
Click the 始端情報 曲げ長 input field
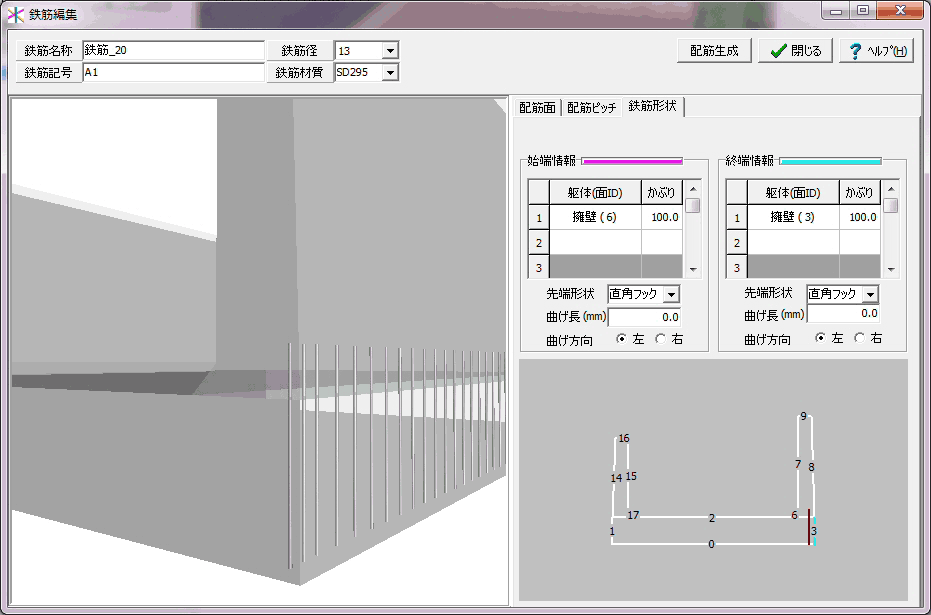click(644, 317)
